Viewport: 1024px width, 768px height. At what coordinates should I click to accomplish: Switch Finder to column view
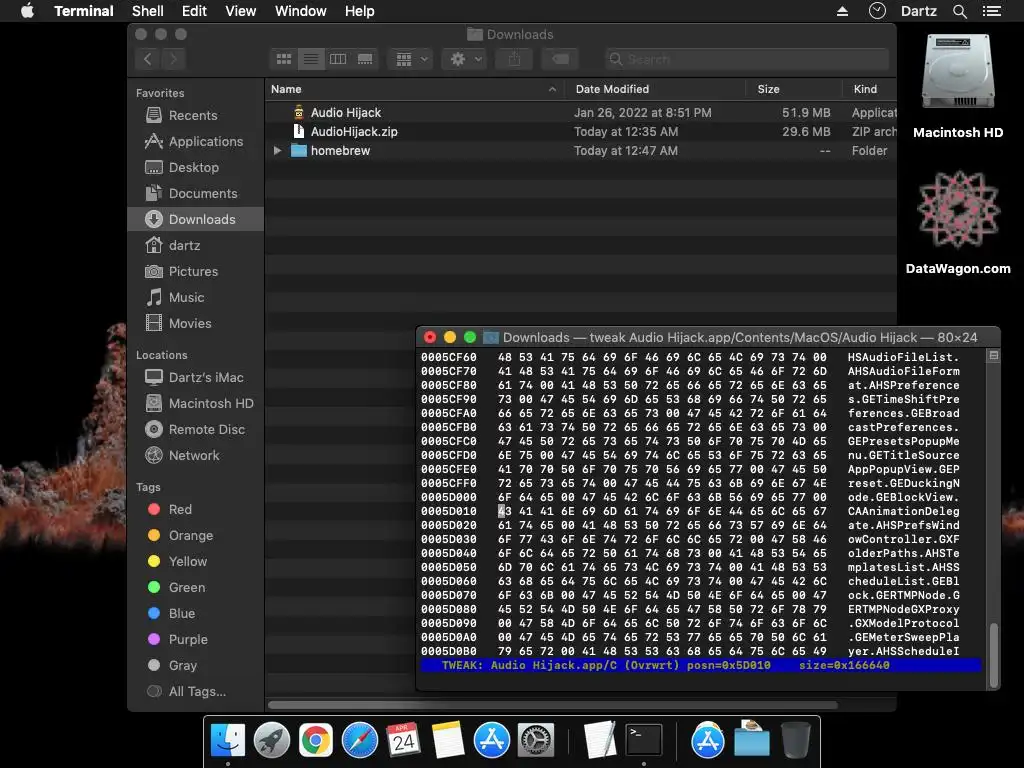click(x=338, y=59)
